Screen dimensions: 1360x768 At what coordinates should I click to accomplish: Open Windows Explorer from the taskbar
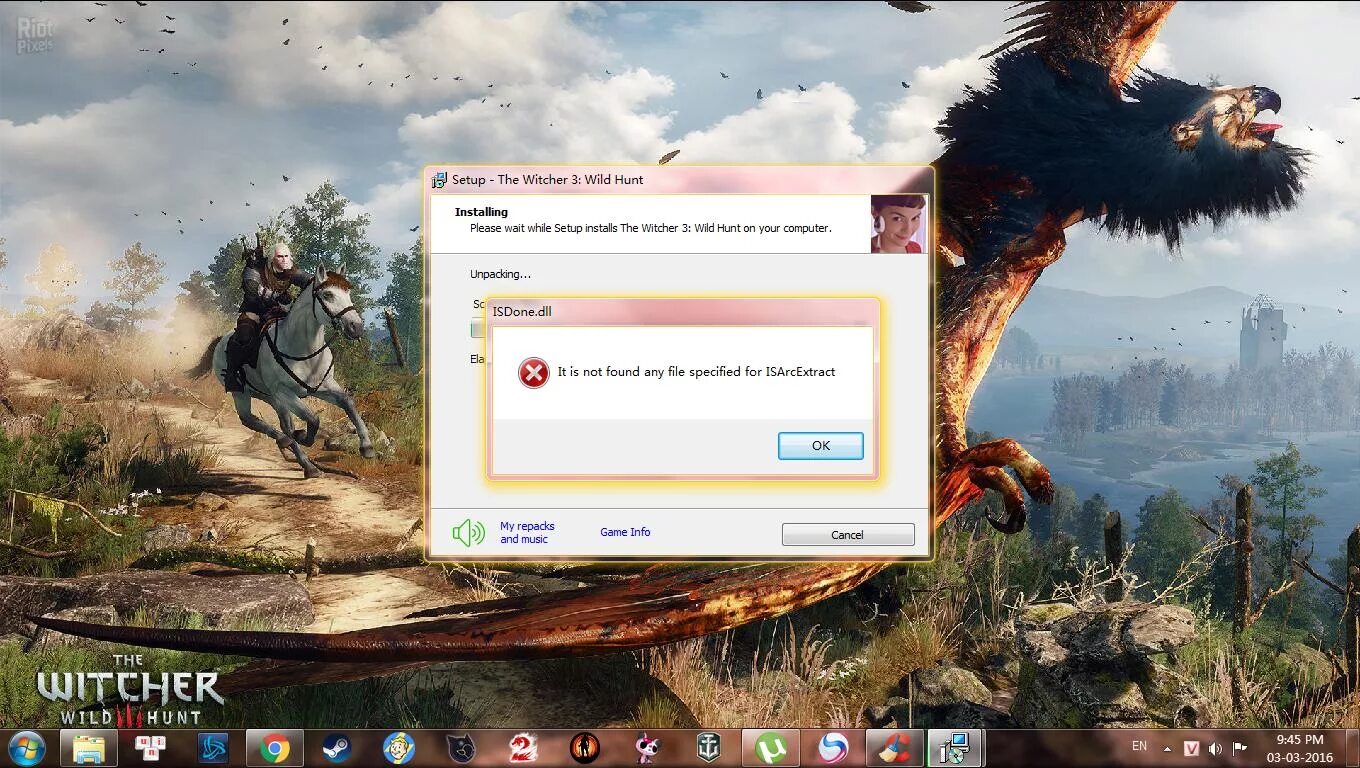click(88, 748)
